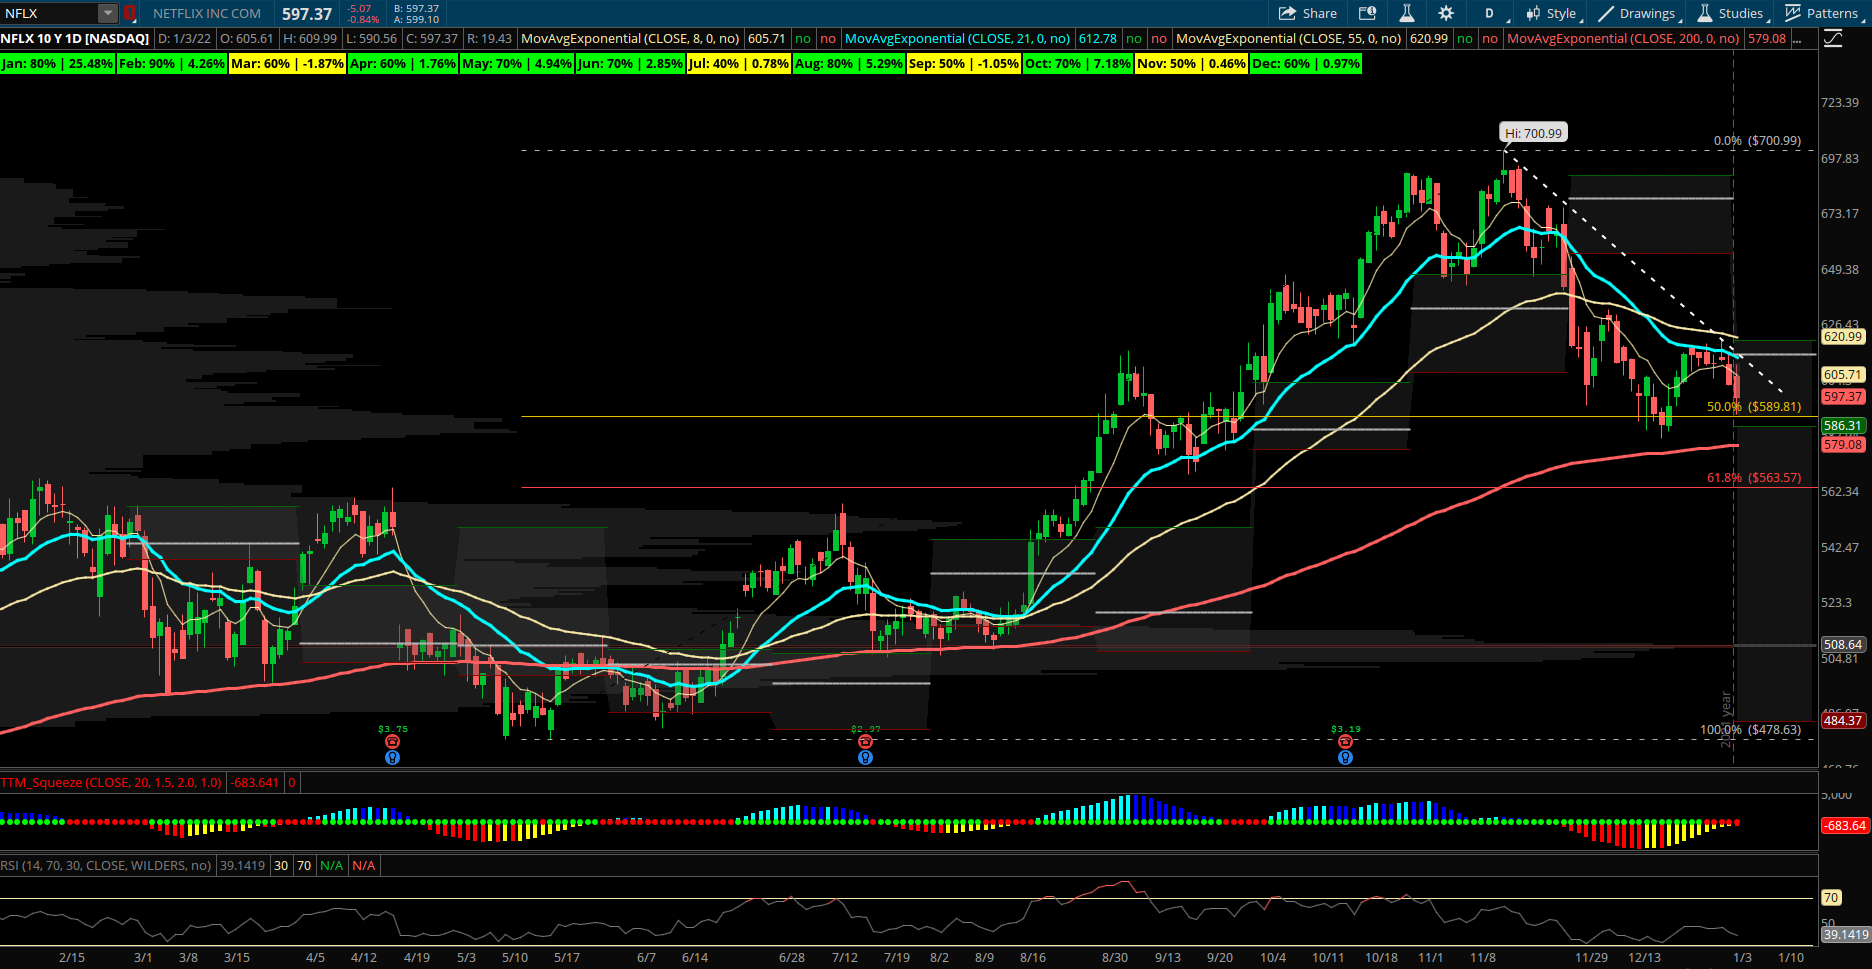Click the Apr: 60% | 1.76% label
Viewport: 1872px width, 969px height.
click(x=403, y=63)
